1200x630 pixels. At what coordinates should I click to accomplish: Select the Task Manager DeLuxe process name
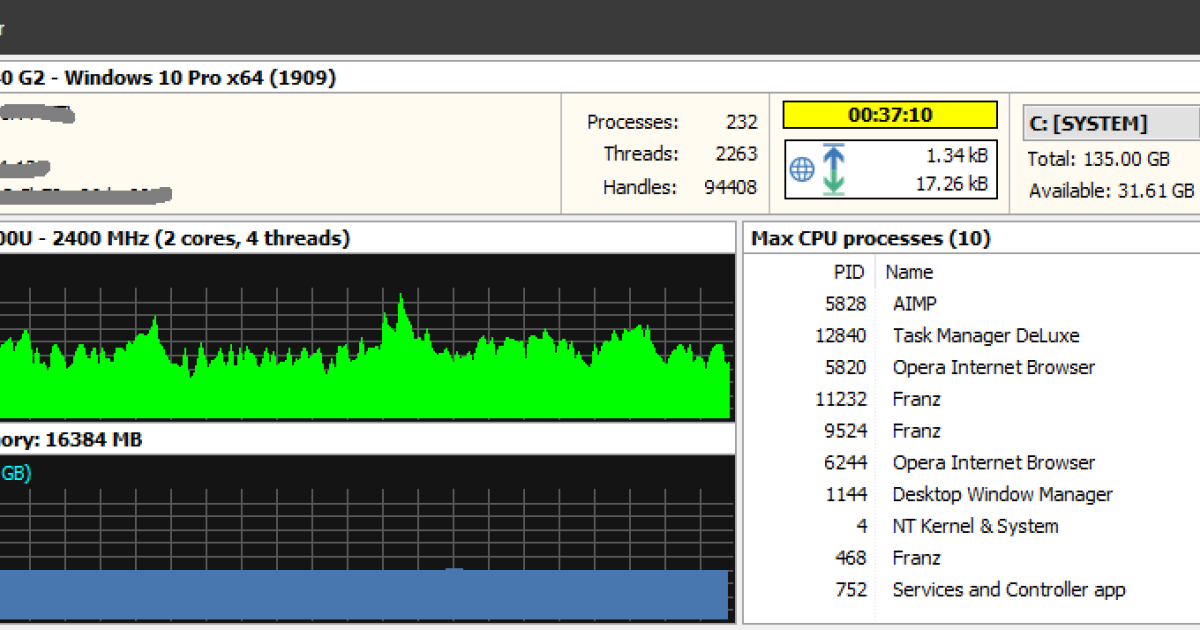tap(986, 336)
